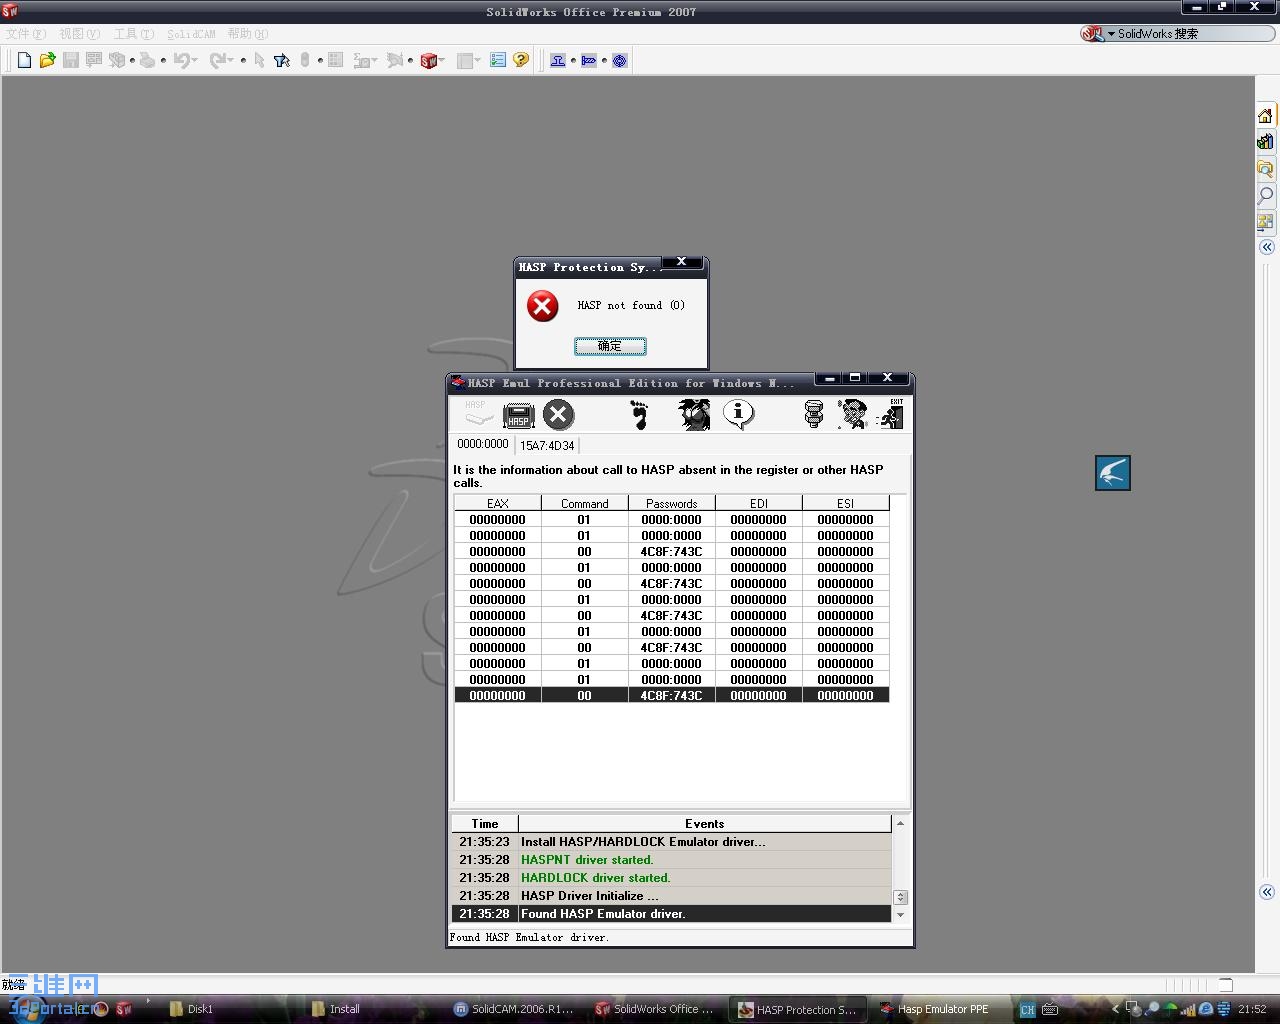
Task: Click the round X stop icon in HASP Emul
Action: (559, 414)
